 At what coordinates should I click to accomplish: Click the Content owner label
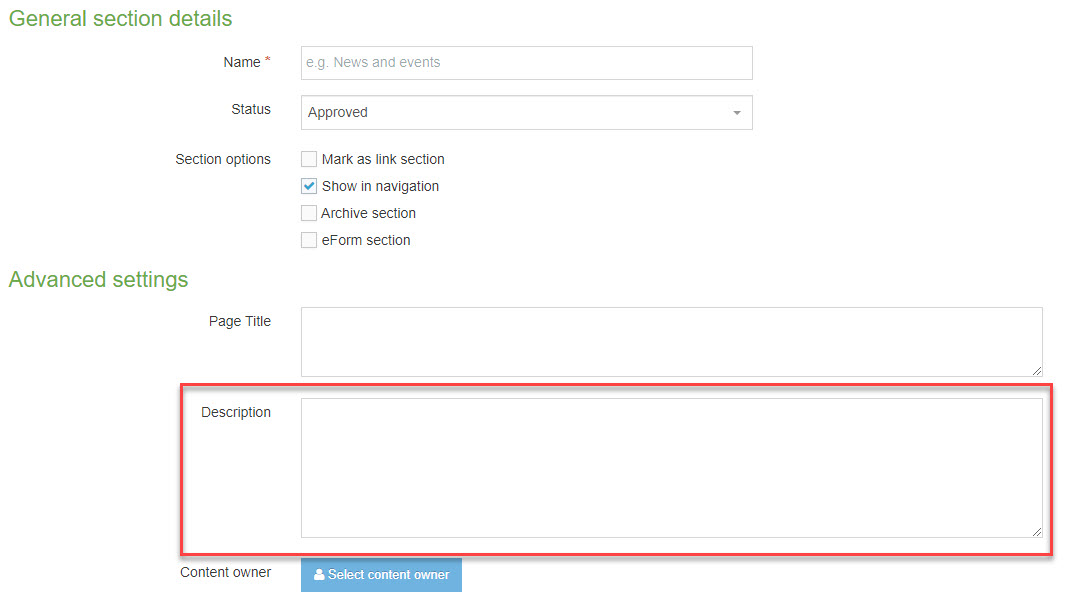pyautogui.click(x=225, y=572)
